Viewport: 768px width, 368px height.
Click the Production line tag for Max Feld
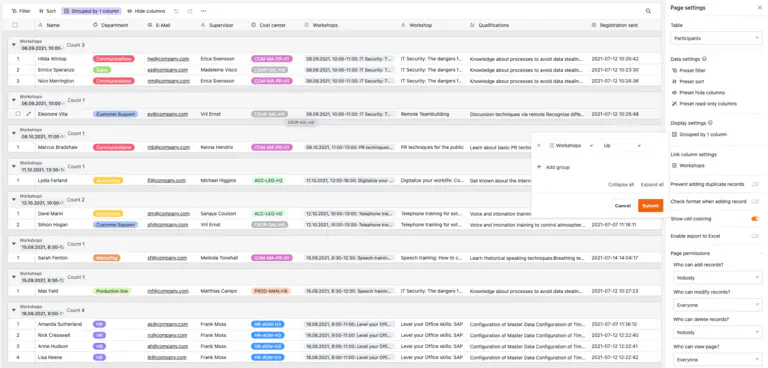[x=112, y=291]
